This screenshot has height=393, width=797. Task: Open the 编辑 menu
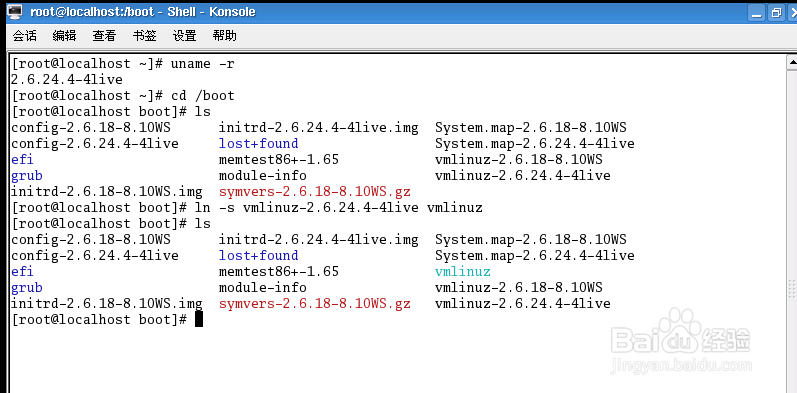[x=65, y=36]
